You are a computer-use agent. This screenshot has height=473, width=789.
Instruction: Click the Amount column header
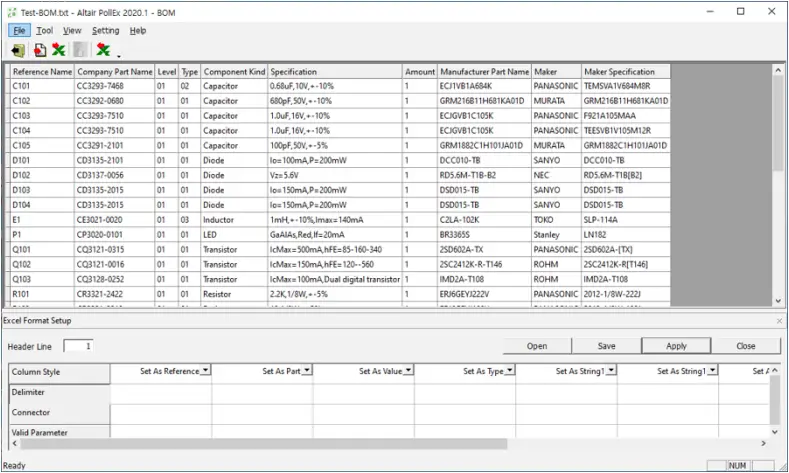[420, 72]
